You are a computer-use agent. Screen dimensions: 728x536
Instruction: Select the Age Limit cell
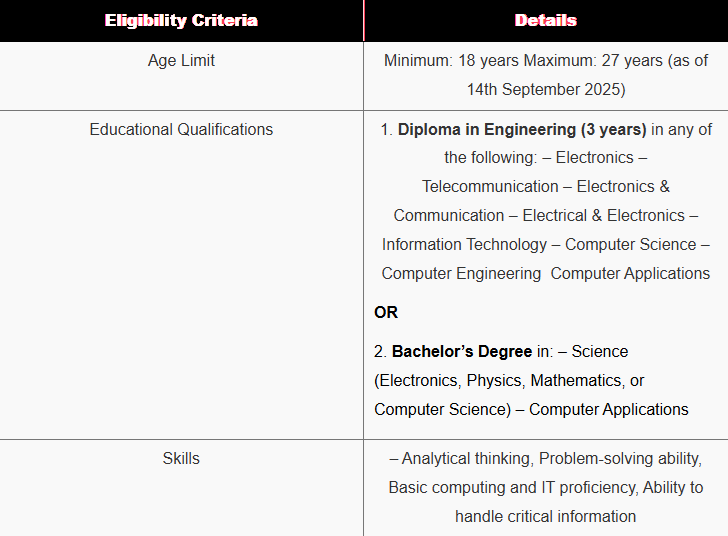[181, 60]
